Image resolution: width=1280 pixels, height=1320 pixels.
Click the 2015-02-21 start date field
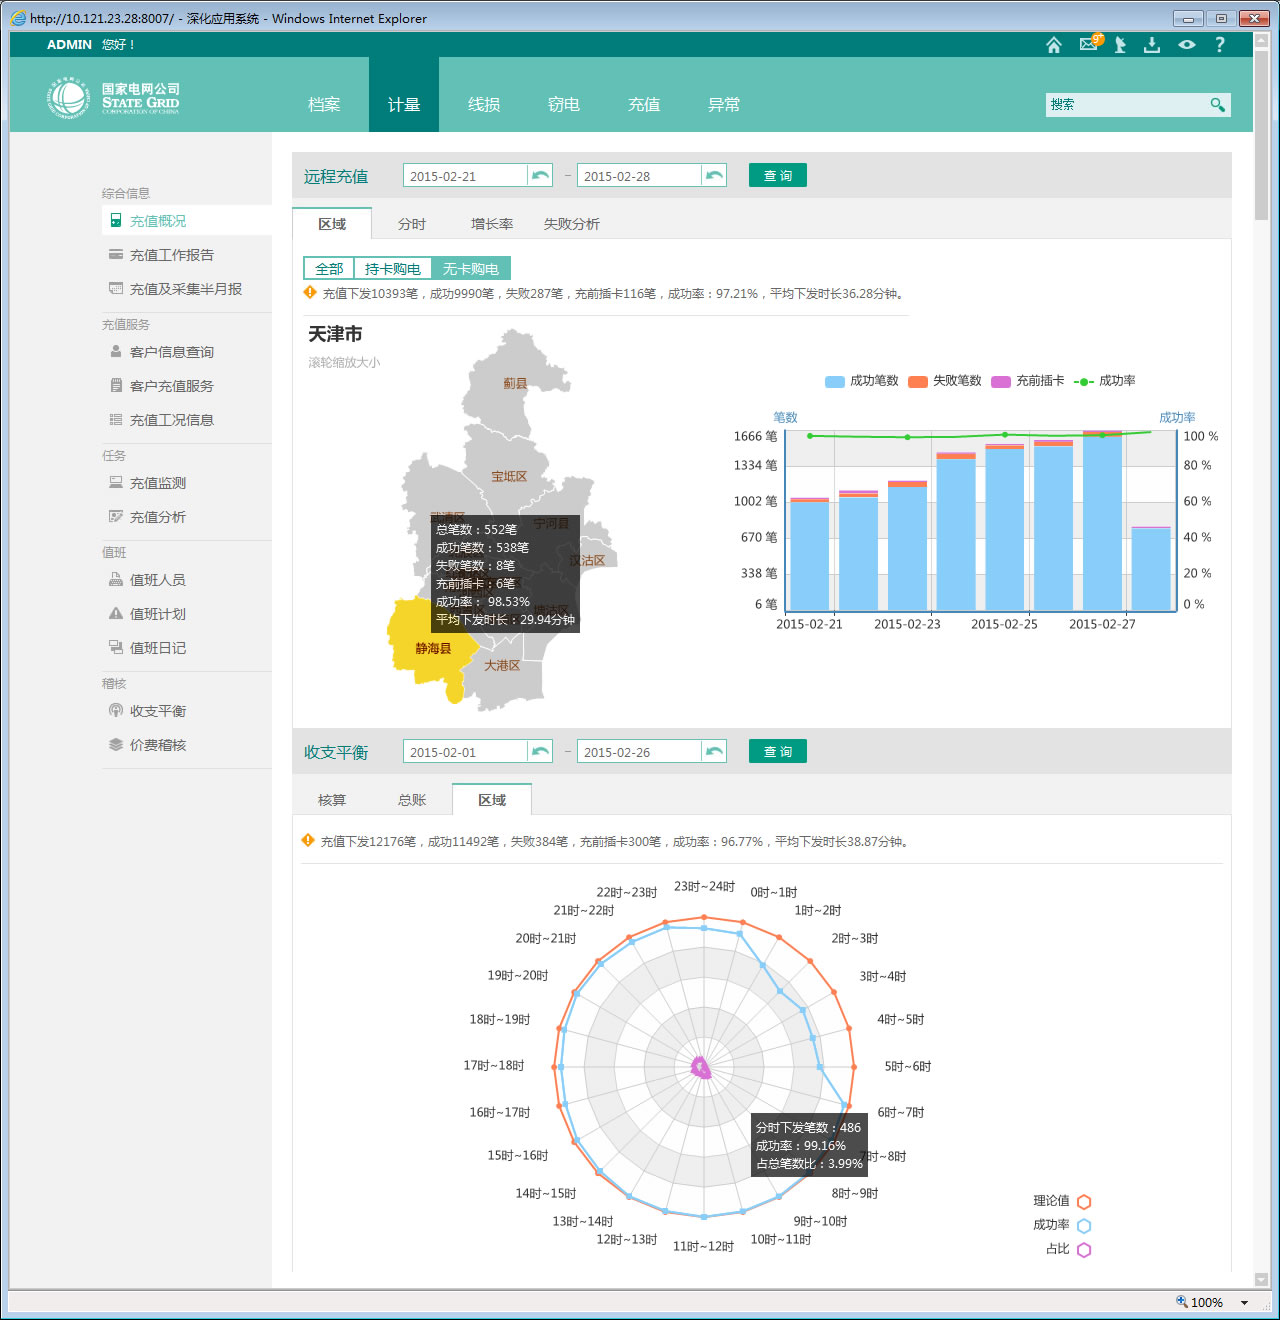point(465,176)
